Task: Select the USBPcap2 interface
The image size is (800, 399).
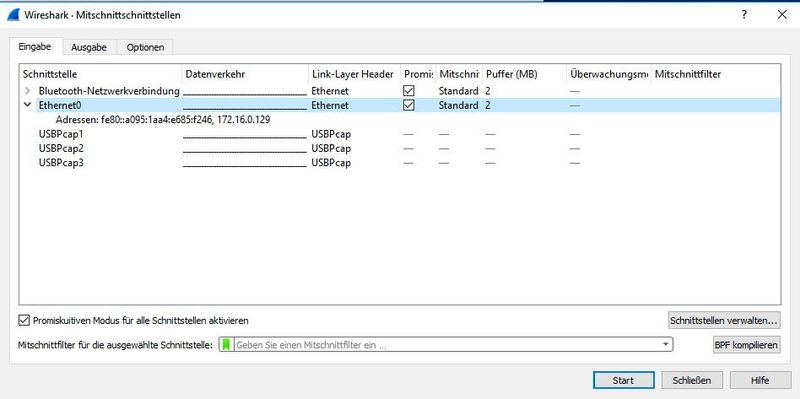Action: 61,148
